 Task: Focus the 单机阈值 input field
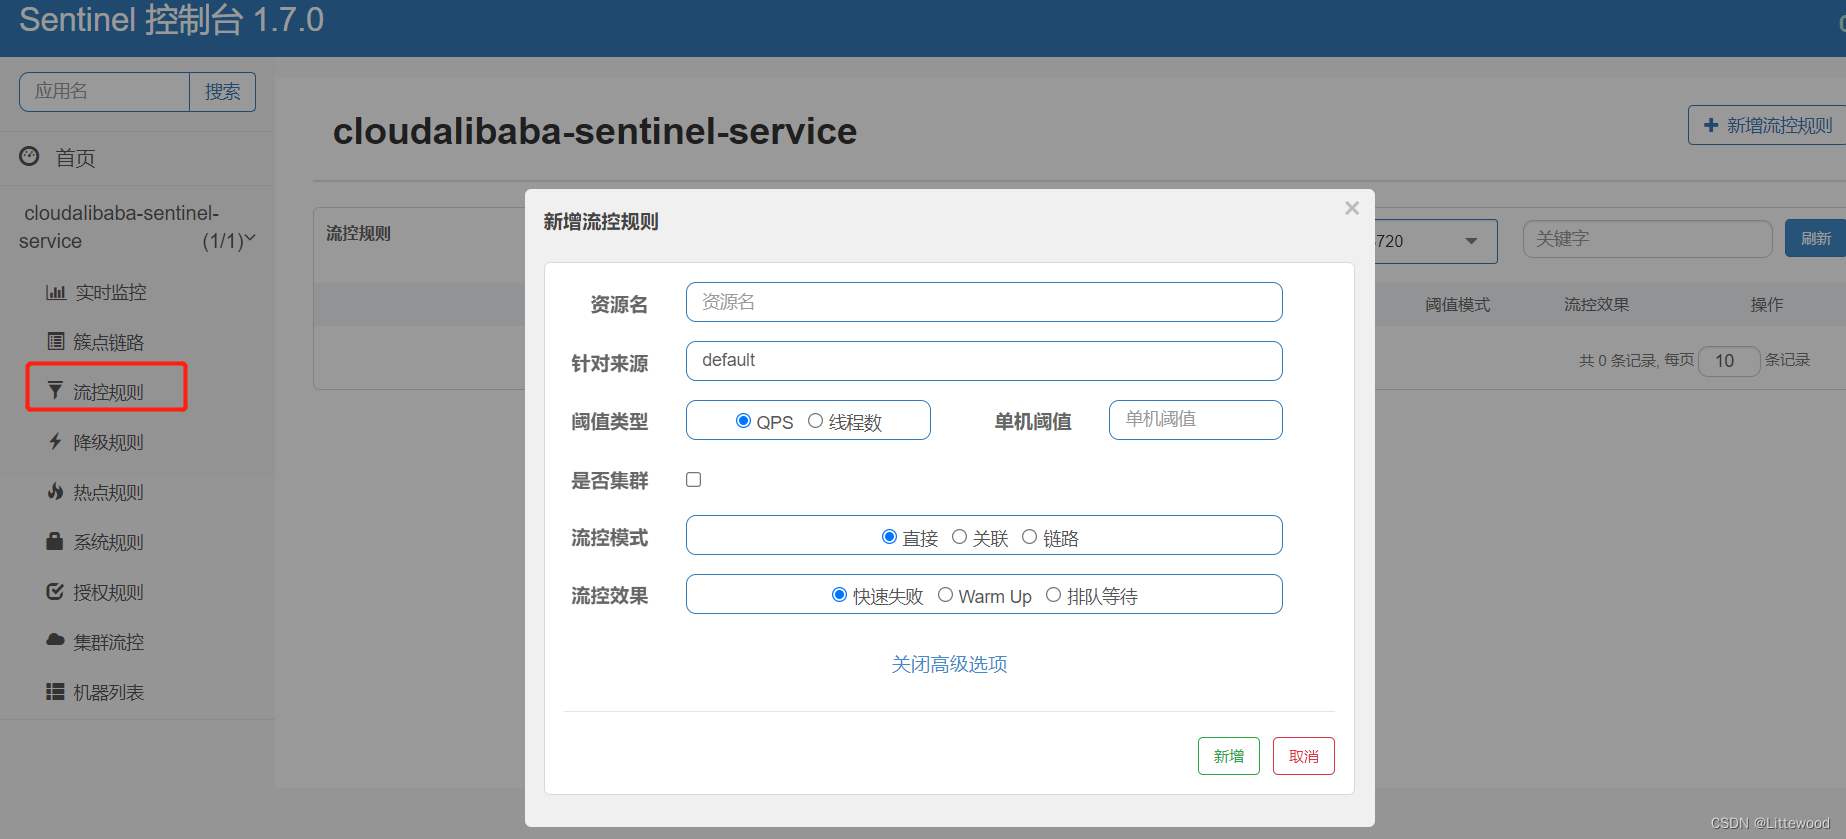click(x=1195, y=420)
